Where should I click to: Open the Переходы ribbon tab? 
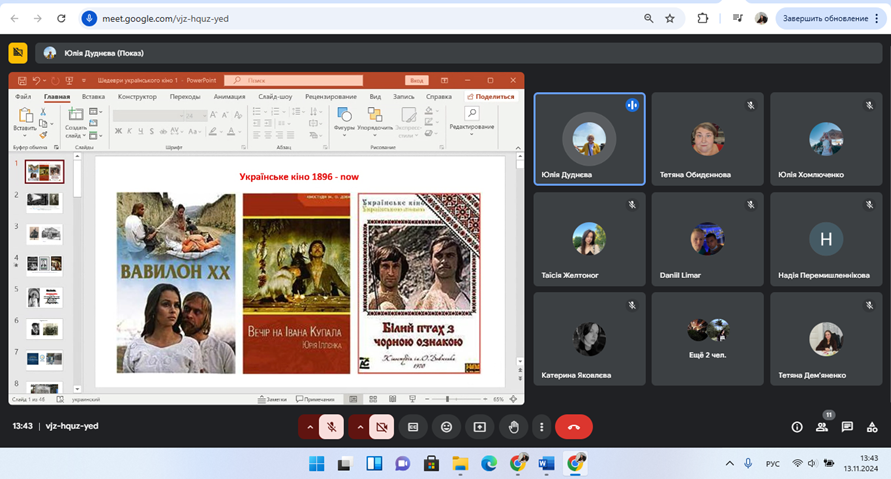[185, 97]
